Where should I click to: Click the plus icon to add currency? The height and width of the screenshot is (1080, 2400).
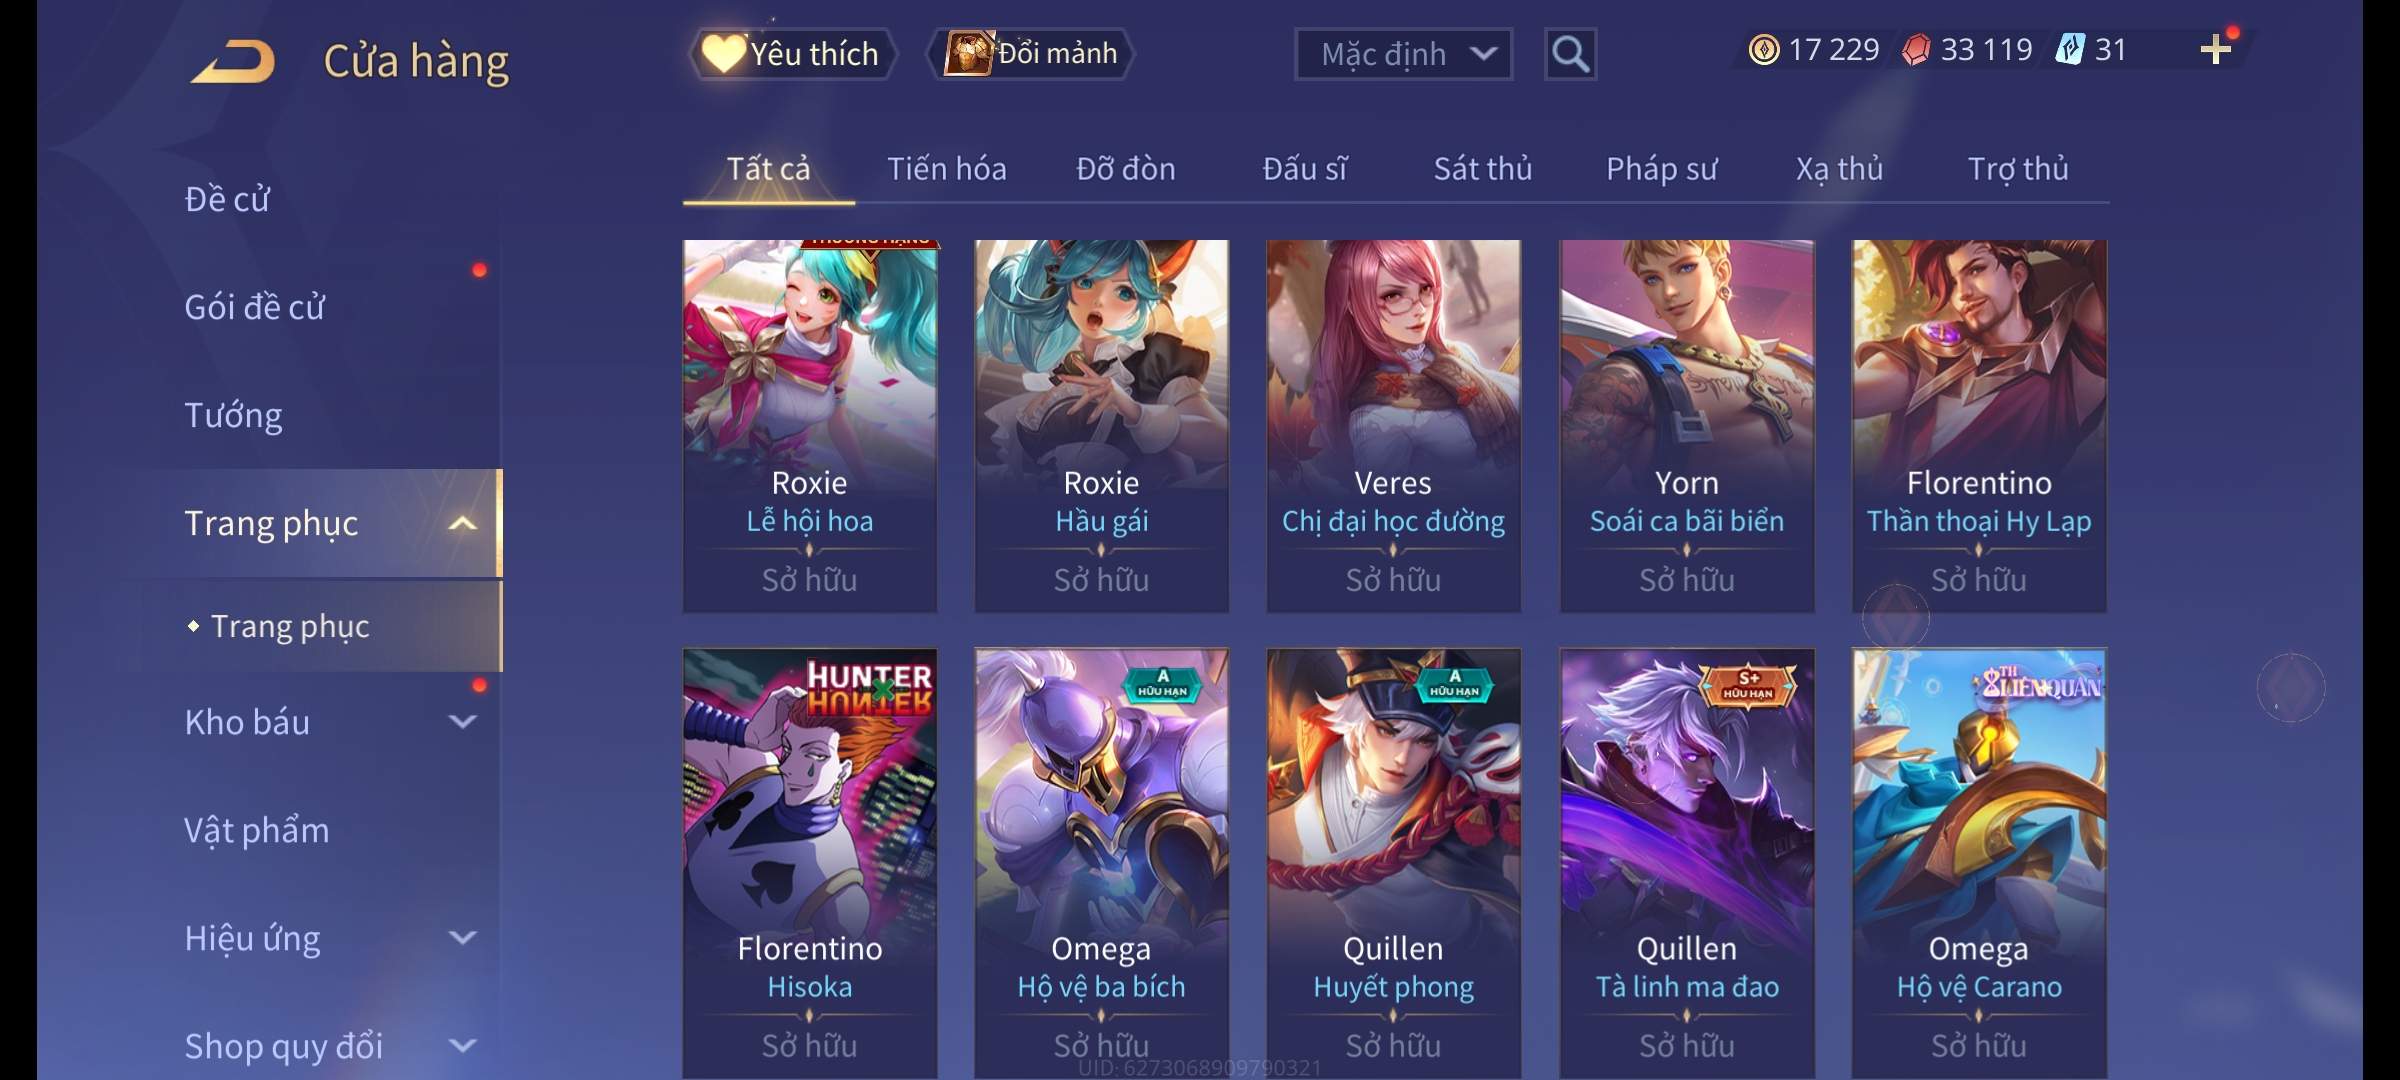pyautogui.click(x=2216, y=49)
